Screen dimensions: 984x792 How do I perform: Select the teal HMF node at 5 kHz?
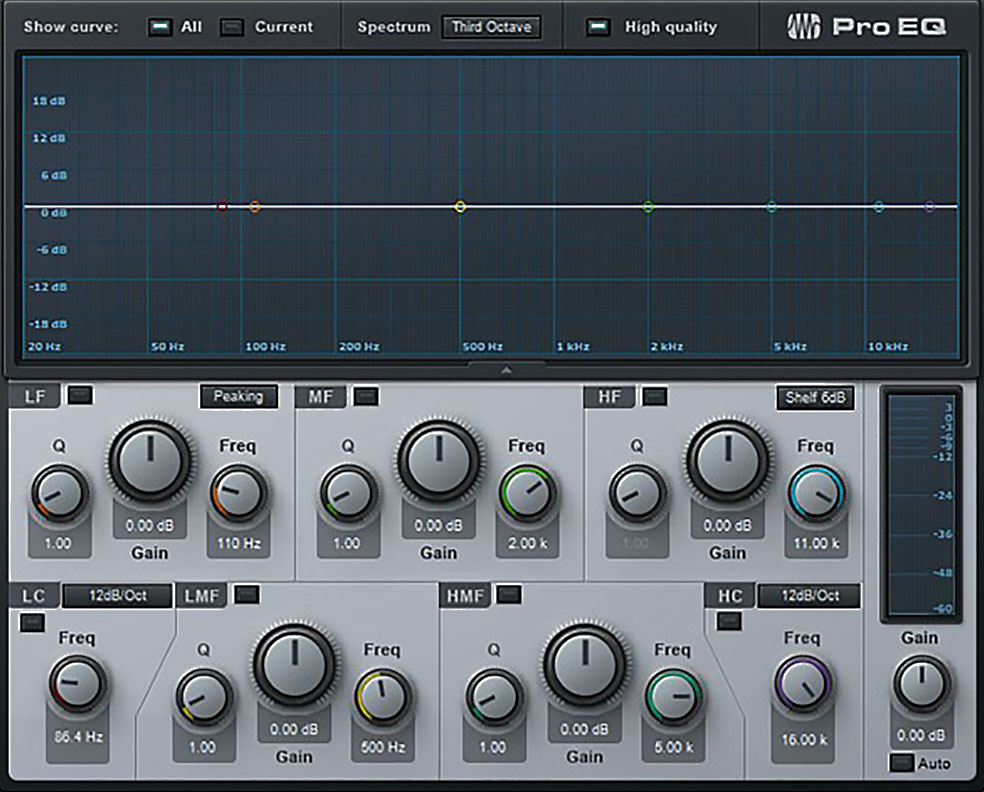pyautogui.click(x=772, y=206)
